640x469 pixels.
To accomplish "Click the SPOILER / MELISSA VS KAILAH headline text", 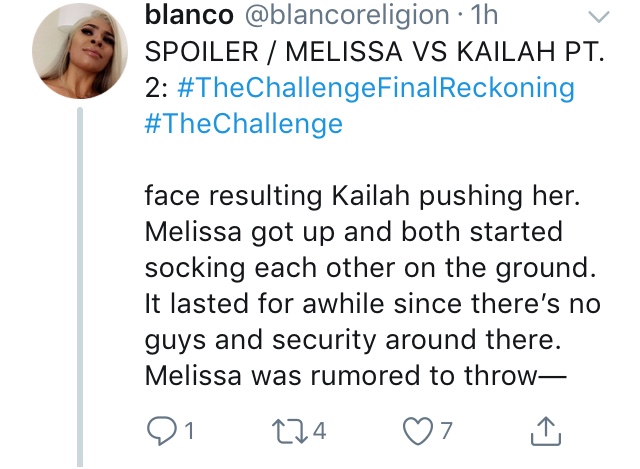I will tap(374, 51).
